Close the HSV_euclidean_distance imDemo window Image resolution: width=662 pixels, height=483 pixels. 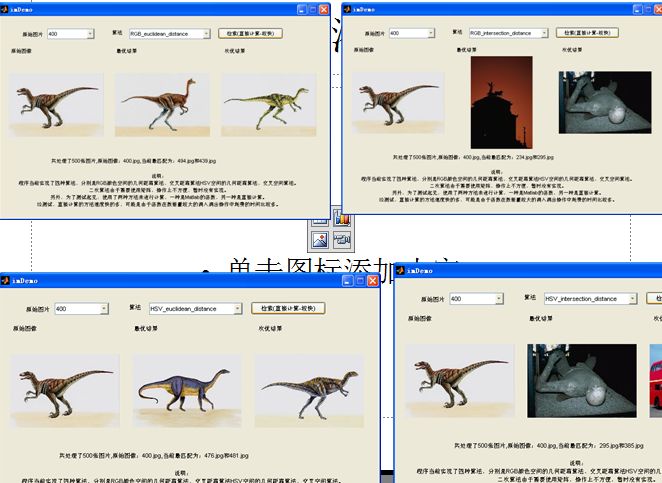tap(373, 280)
